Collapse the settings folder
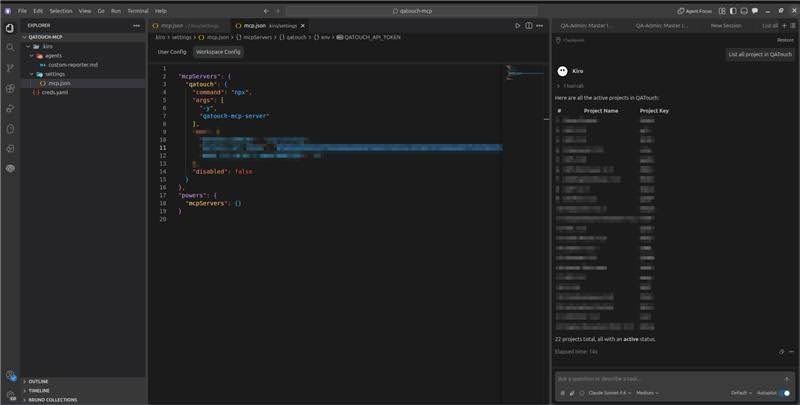Image resolution: width=800 pixels, height=405 pixels. coord(31,74)
